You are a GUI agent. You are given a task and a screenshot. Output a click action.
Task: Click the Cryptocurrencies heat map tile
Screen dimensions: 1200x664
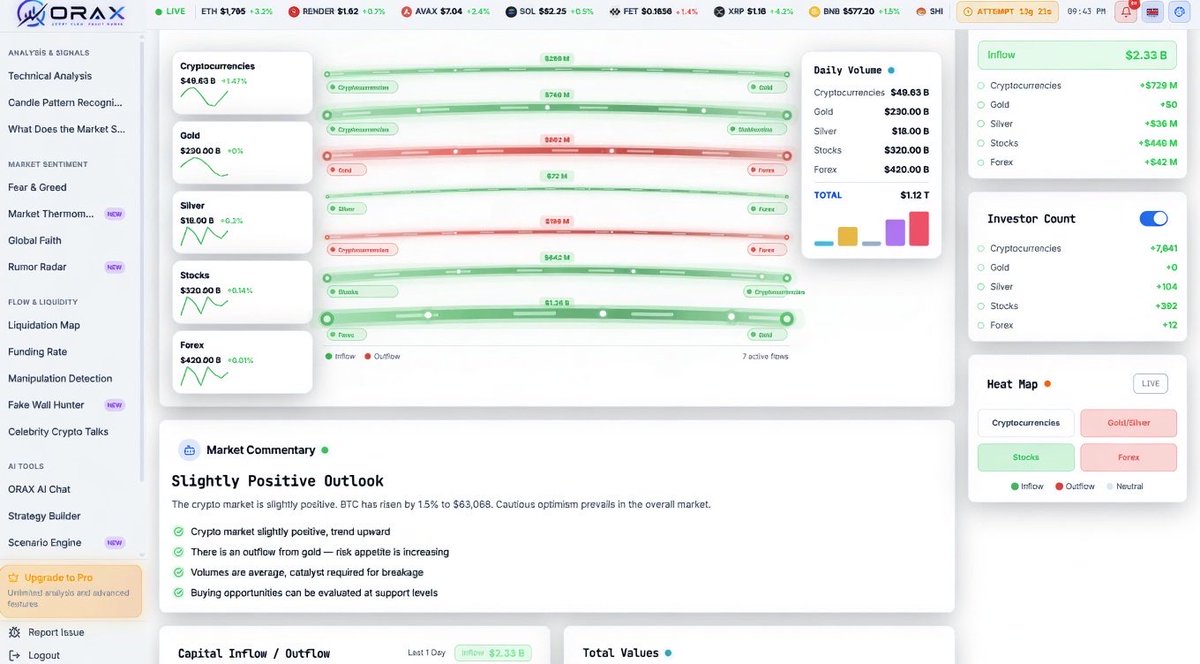pyautogui.click(x=1026, y=423)
